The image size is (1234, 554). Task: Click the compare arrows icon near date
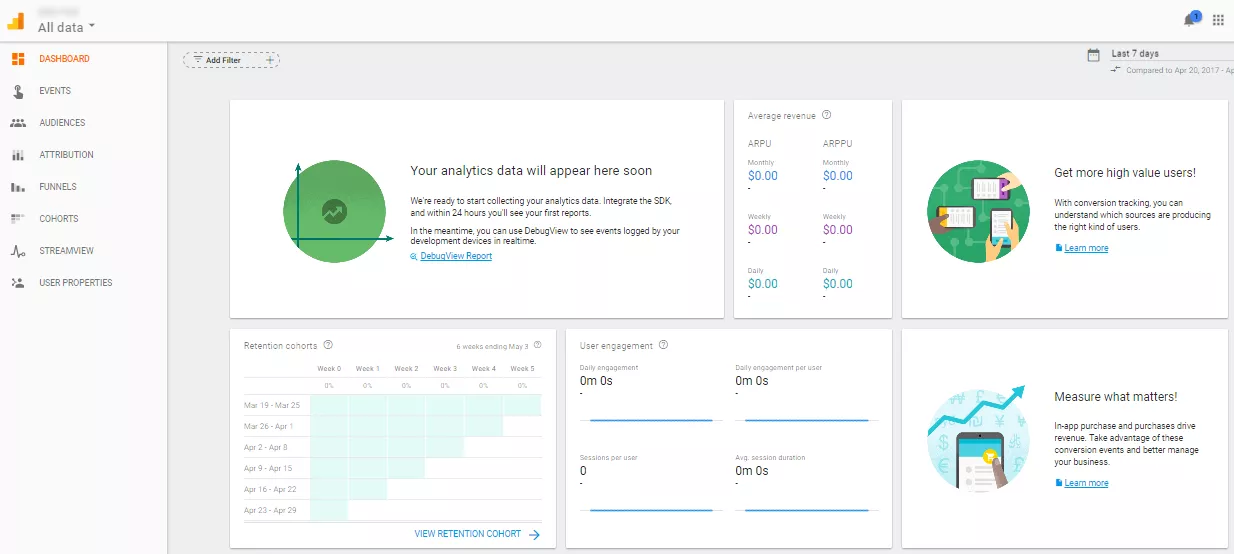coord(1116,70)
